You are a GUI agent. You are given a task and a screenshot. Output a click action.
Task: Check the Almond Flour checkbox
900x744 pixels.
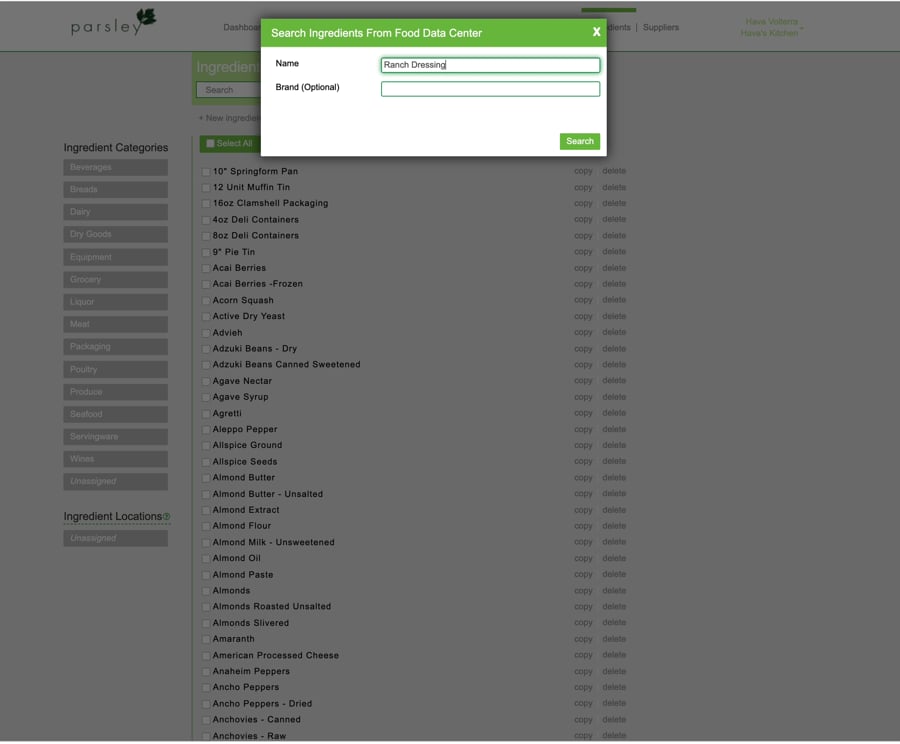pos(206,525)
